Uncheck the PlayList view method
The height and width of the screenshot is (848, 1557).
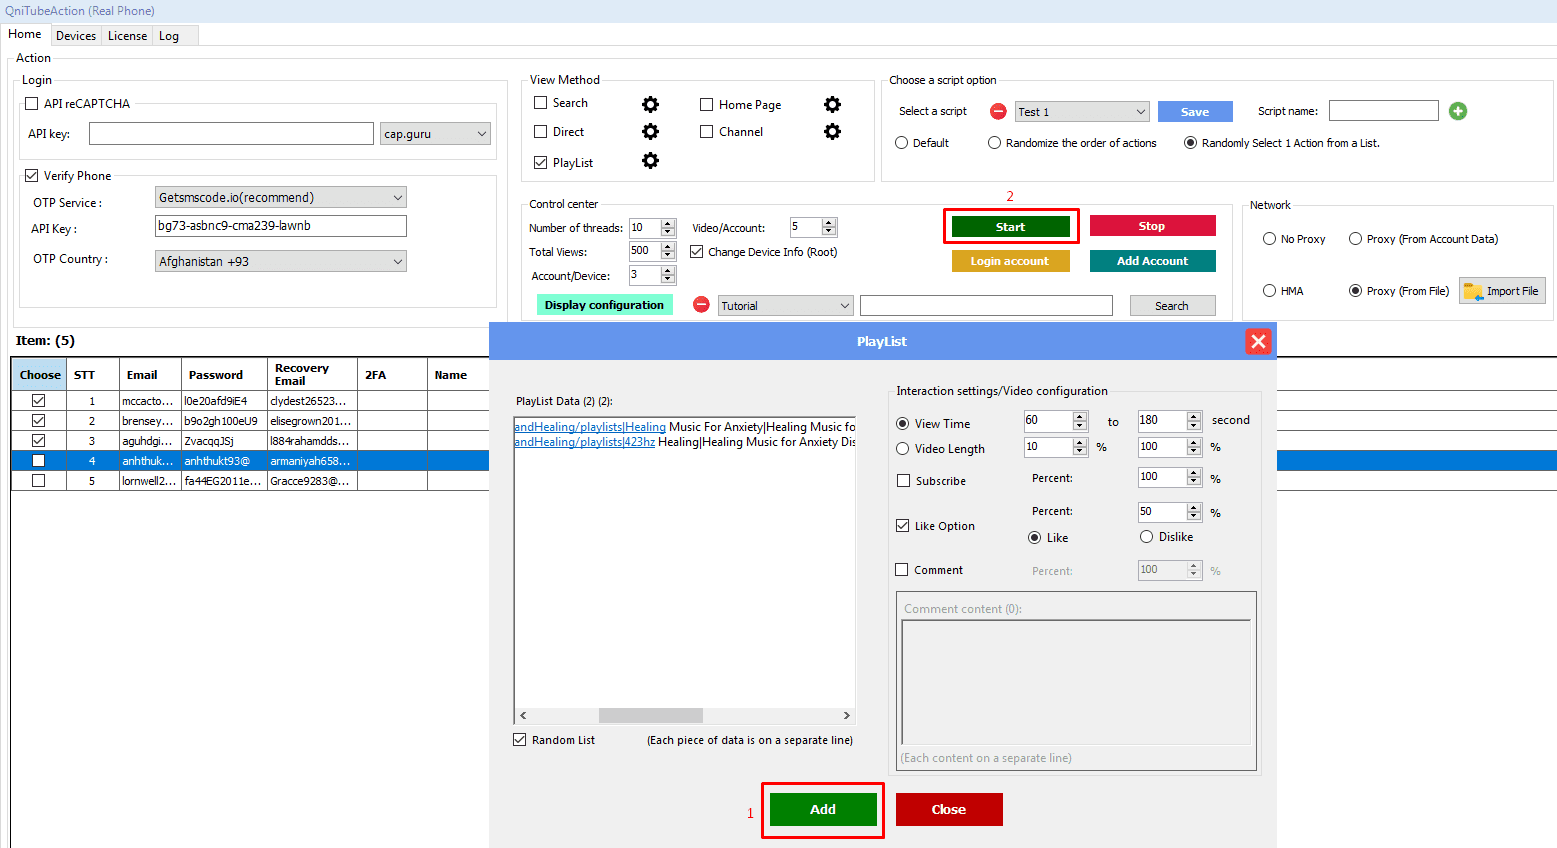click(541, 162)
